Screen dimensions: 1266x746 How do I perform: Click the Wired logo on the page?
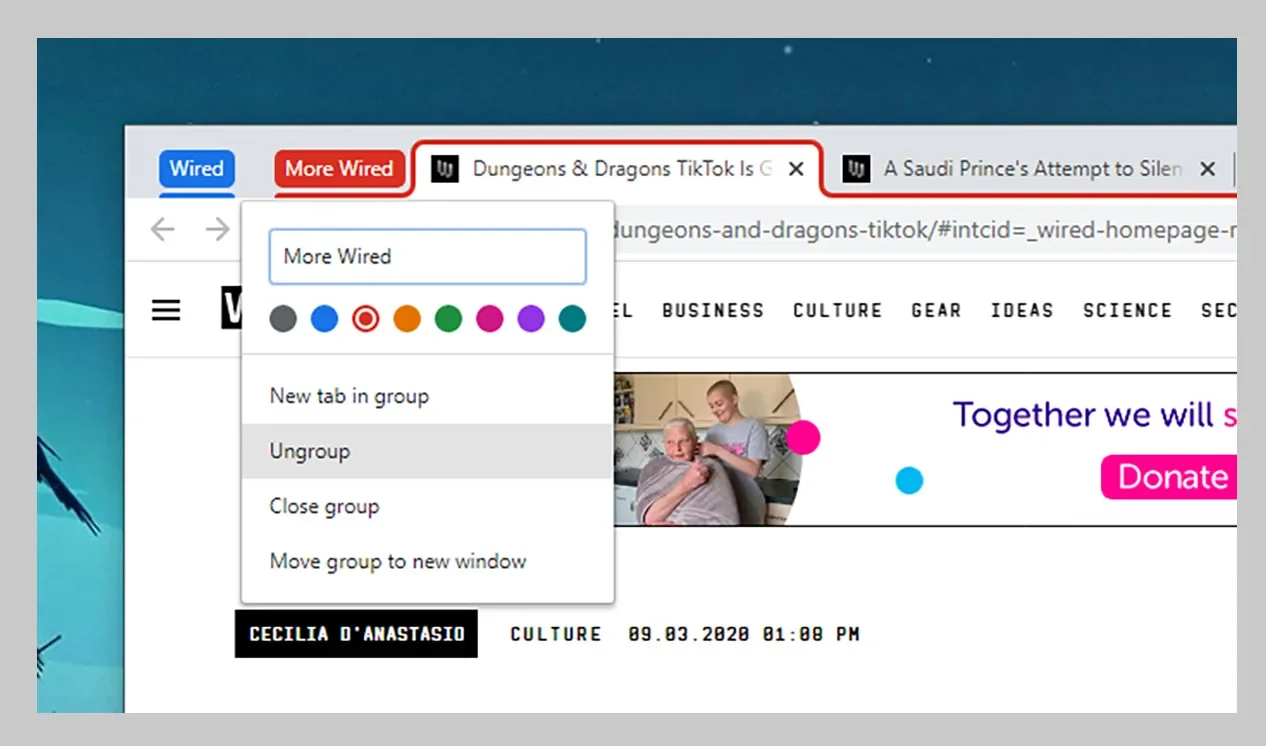click(x=231, y=309)
